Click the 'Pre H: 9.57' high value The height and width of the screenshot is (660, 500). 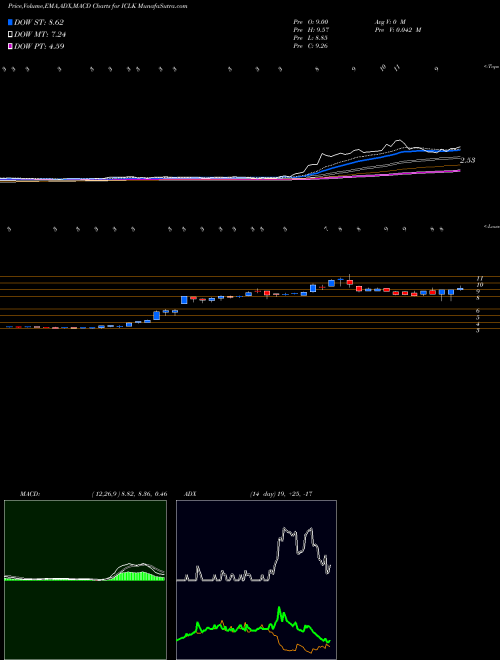pyautogui.click(x=311, y=30)
